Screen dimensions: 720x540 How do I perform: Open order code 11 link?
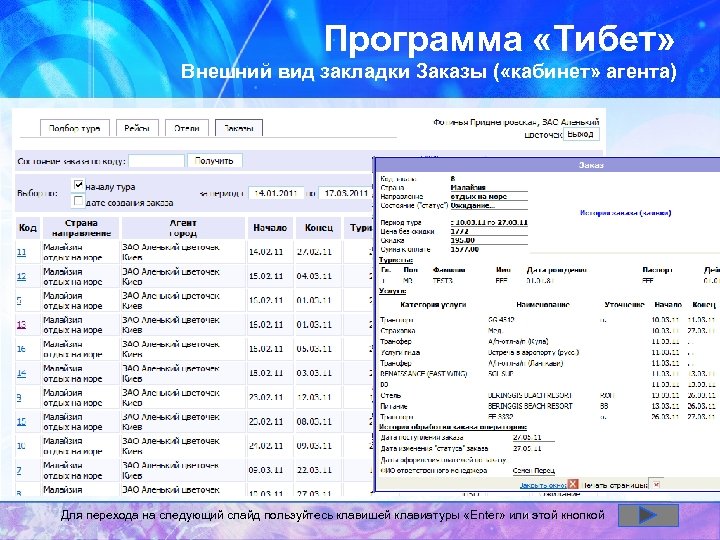pyautogui.click(x=21, y=252)
